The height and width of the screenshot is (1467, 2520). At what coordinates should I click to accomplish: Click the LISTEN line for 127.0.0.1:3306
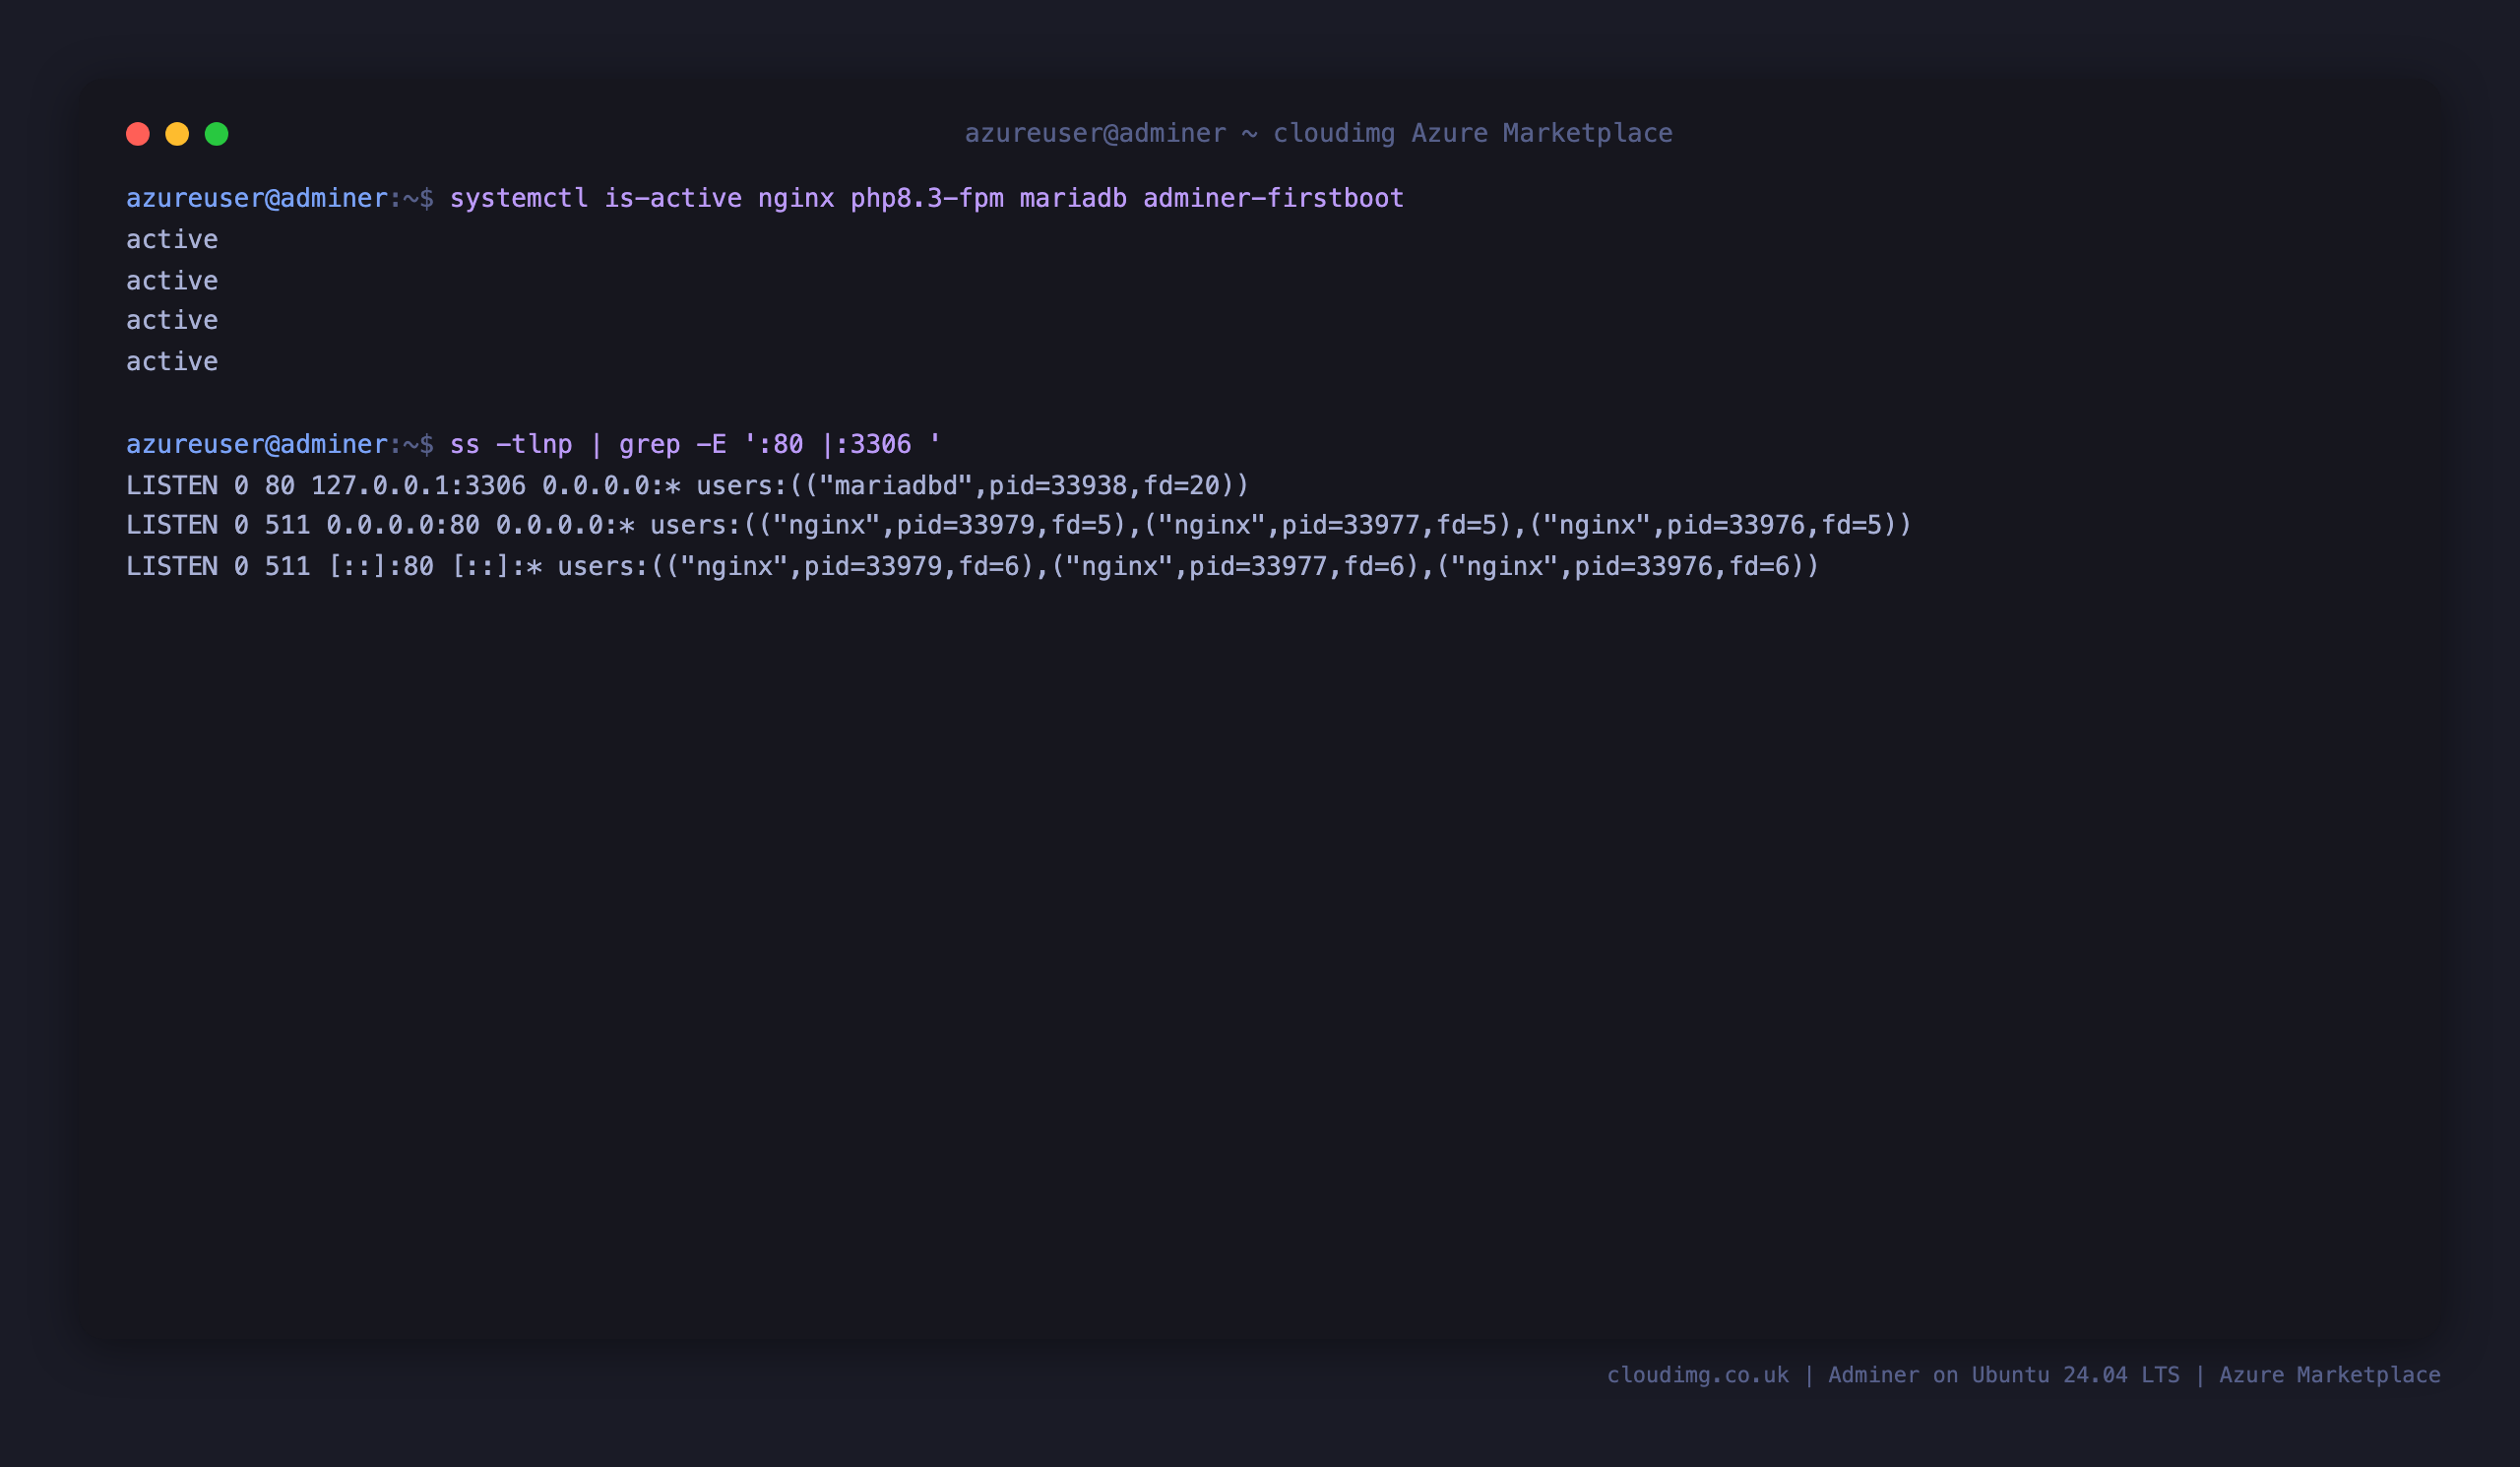(687, 485)
